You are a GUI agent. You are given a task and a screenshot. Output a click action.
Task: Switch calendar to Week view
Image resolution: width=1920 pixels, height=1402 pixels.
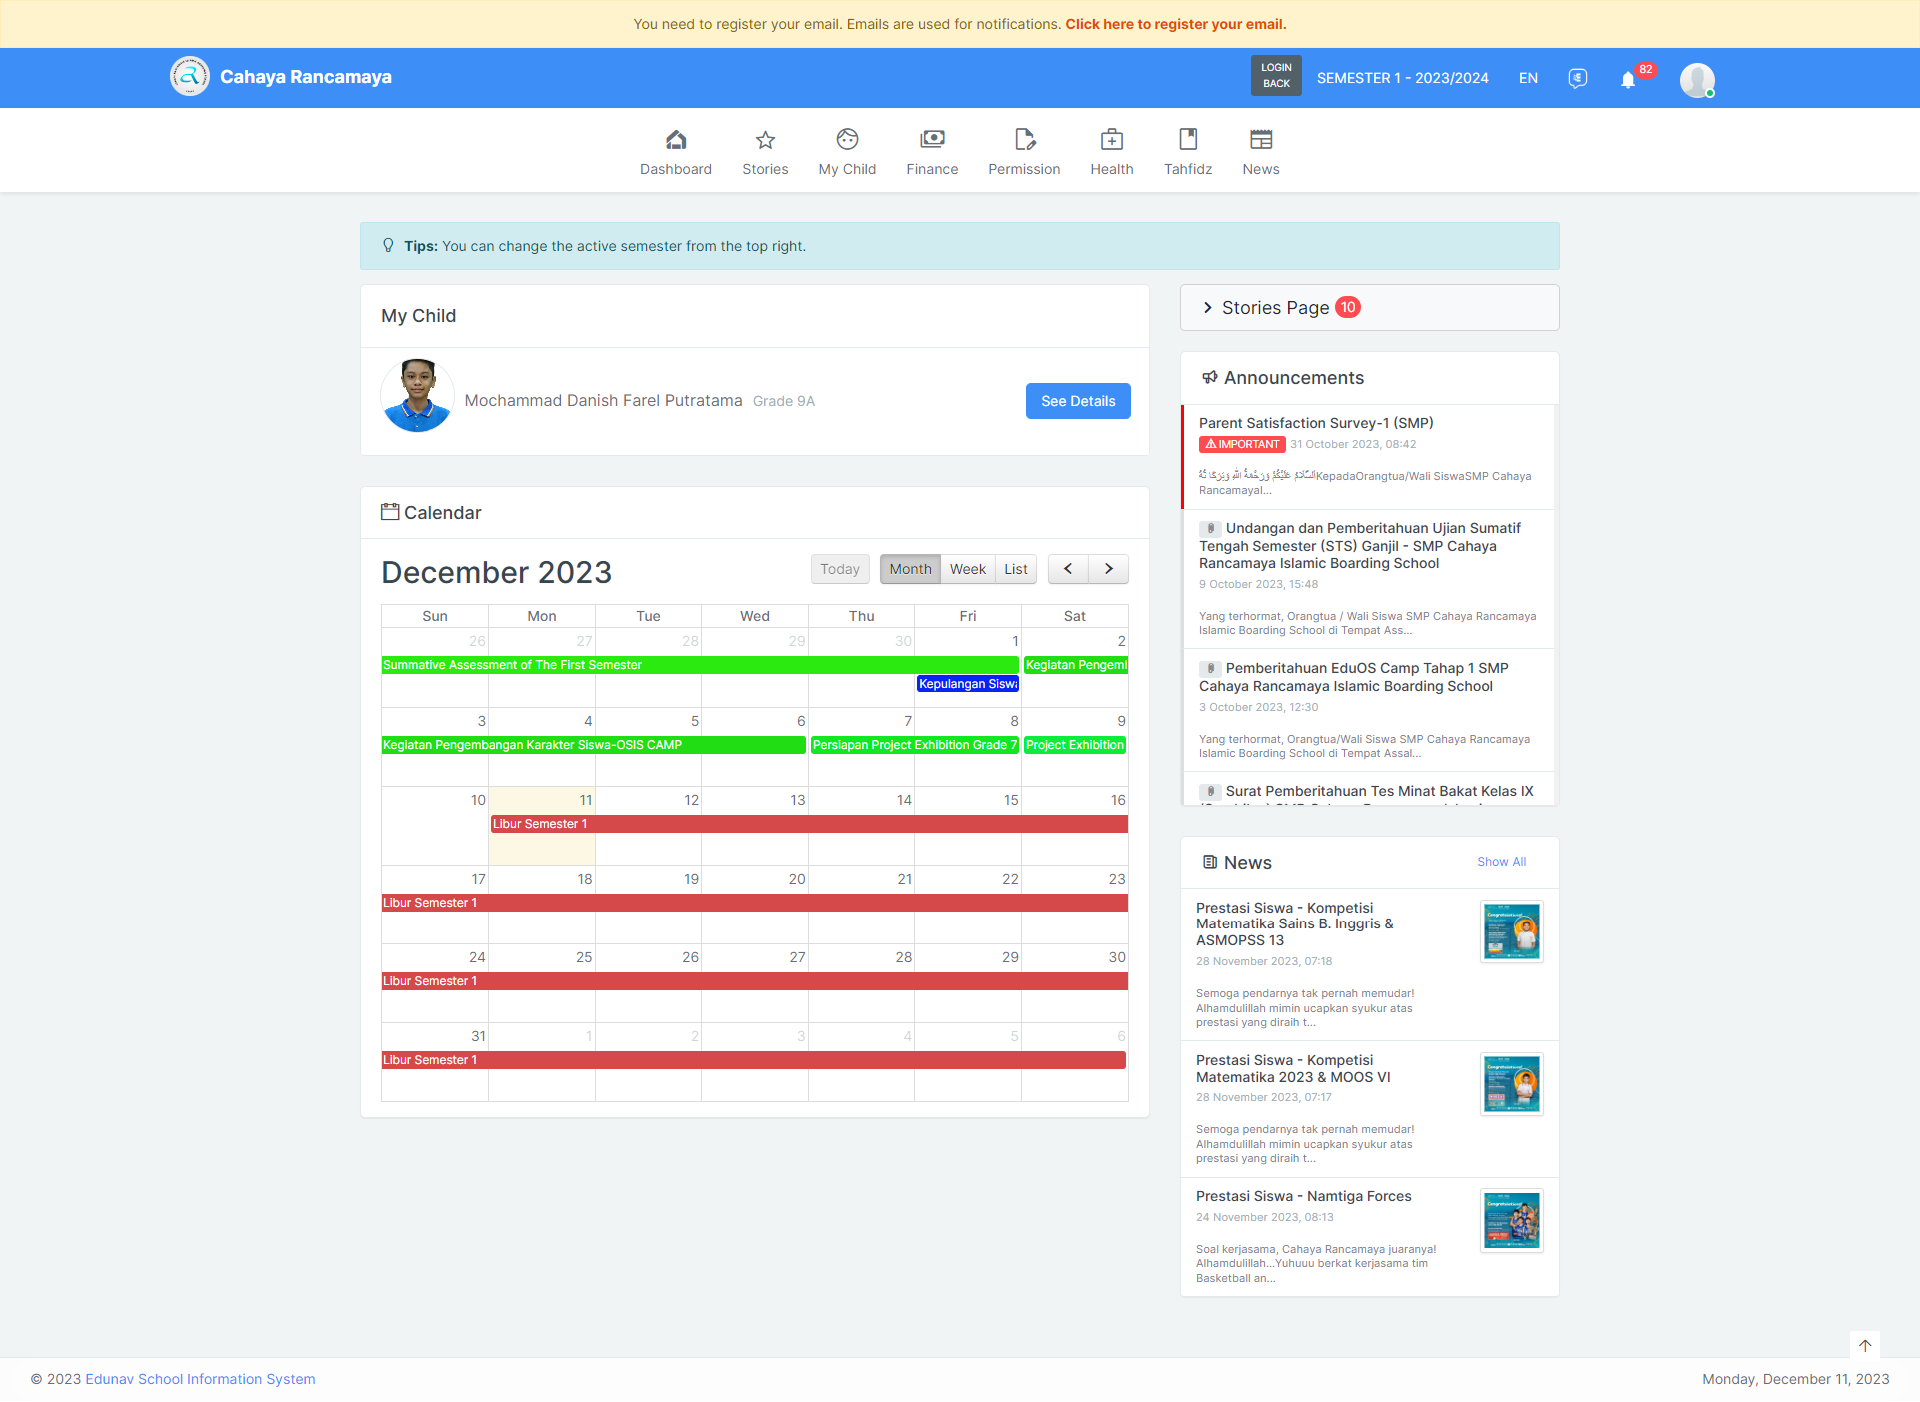click(967, 569)
